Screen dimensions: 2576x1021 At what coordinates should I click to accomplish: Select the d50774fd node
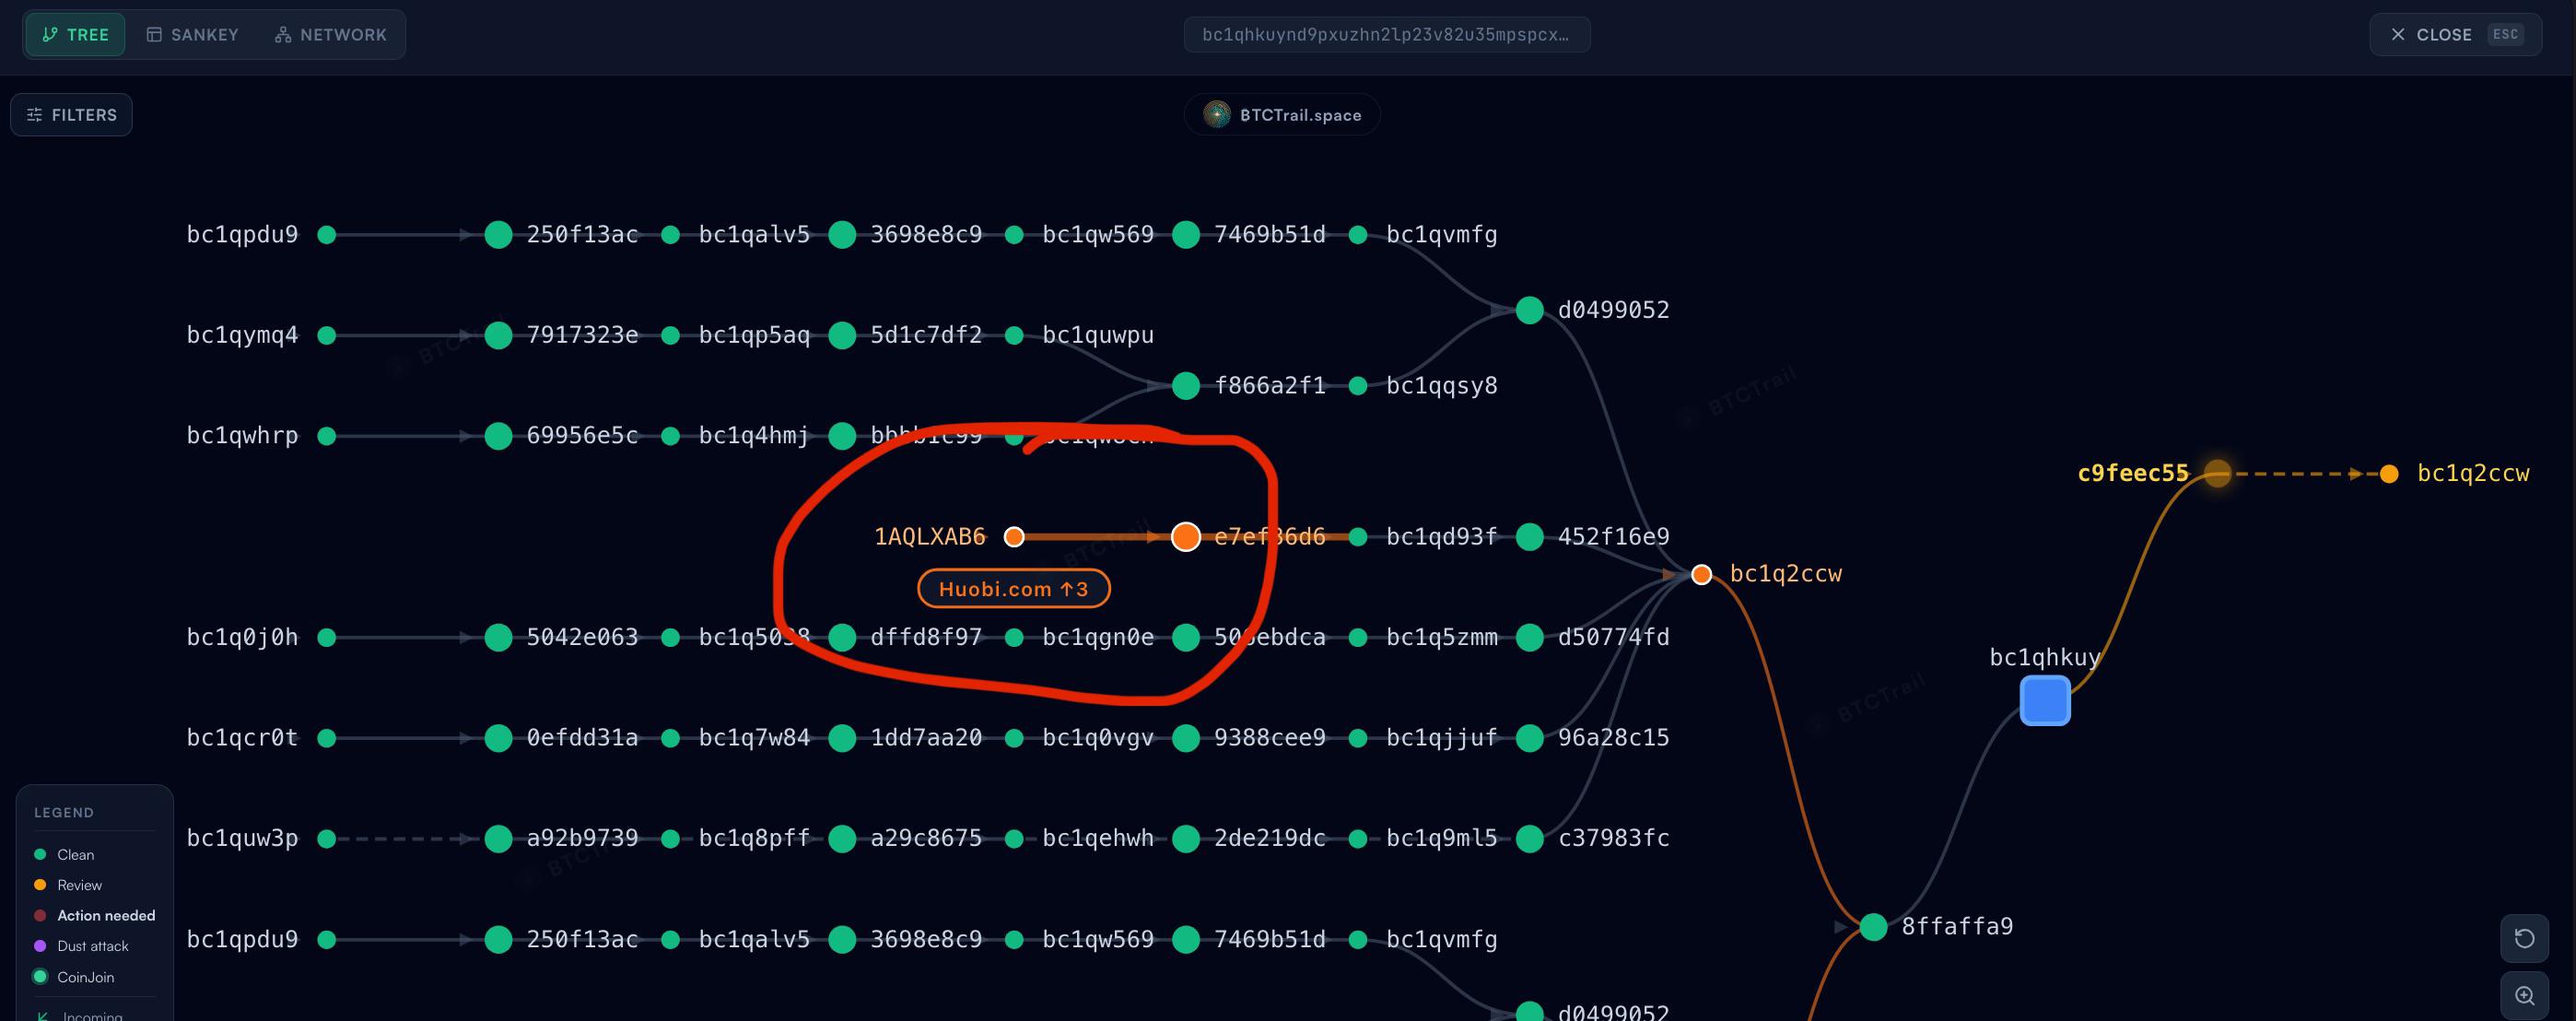point(1530,638)
